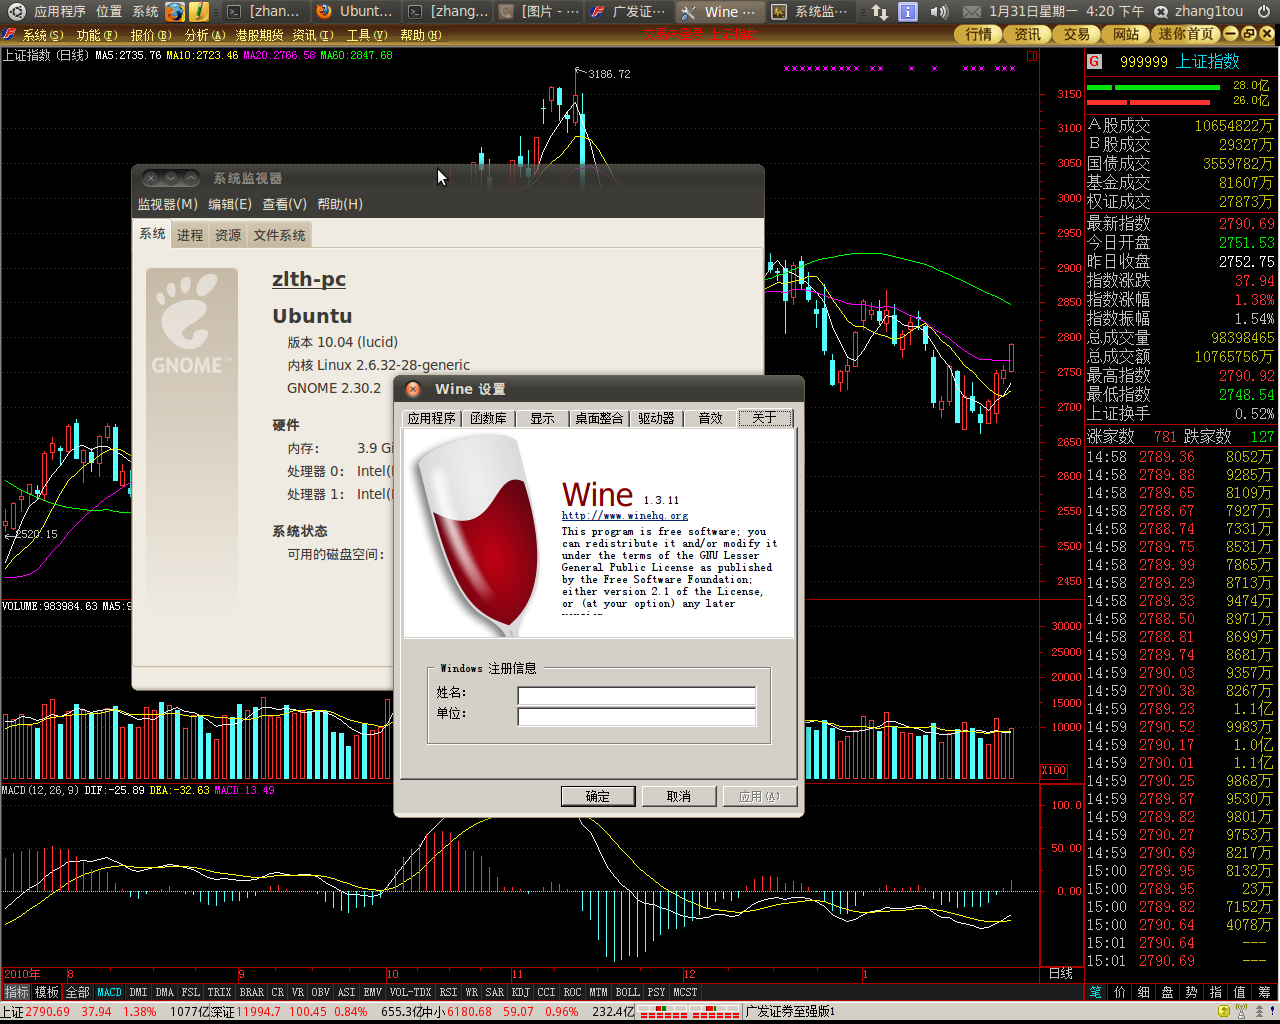1280x1024 pixels.
Task: Select the 价 price panel tab
Action: [x=1120, y=992]
